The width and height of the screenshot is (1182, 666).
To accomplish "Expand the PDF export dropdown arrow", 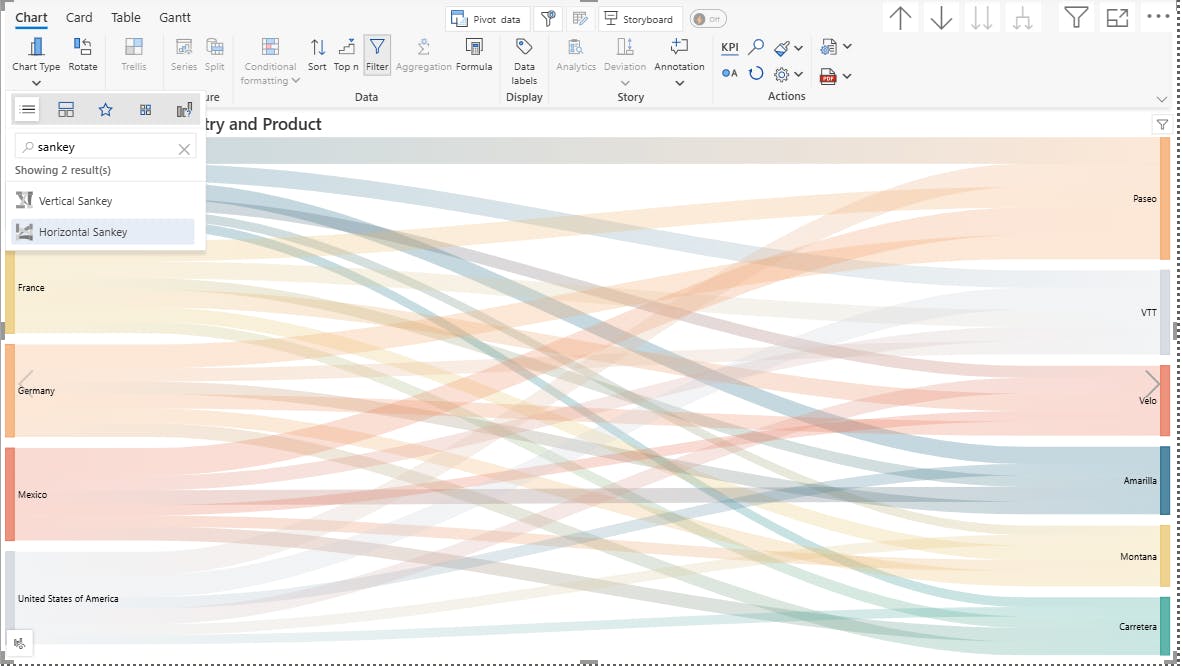I will point(847,75).
